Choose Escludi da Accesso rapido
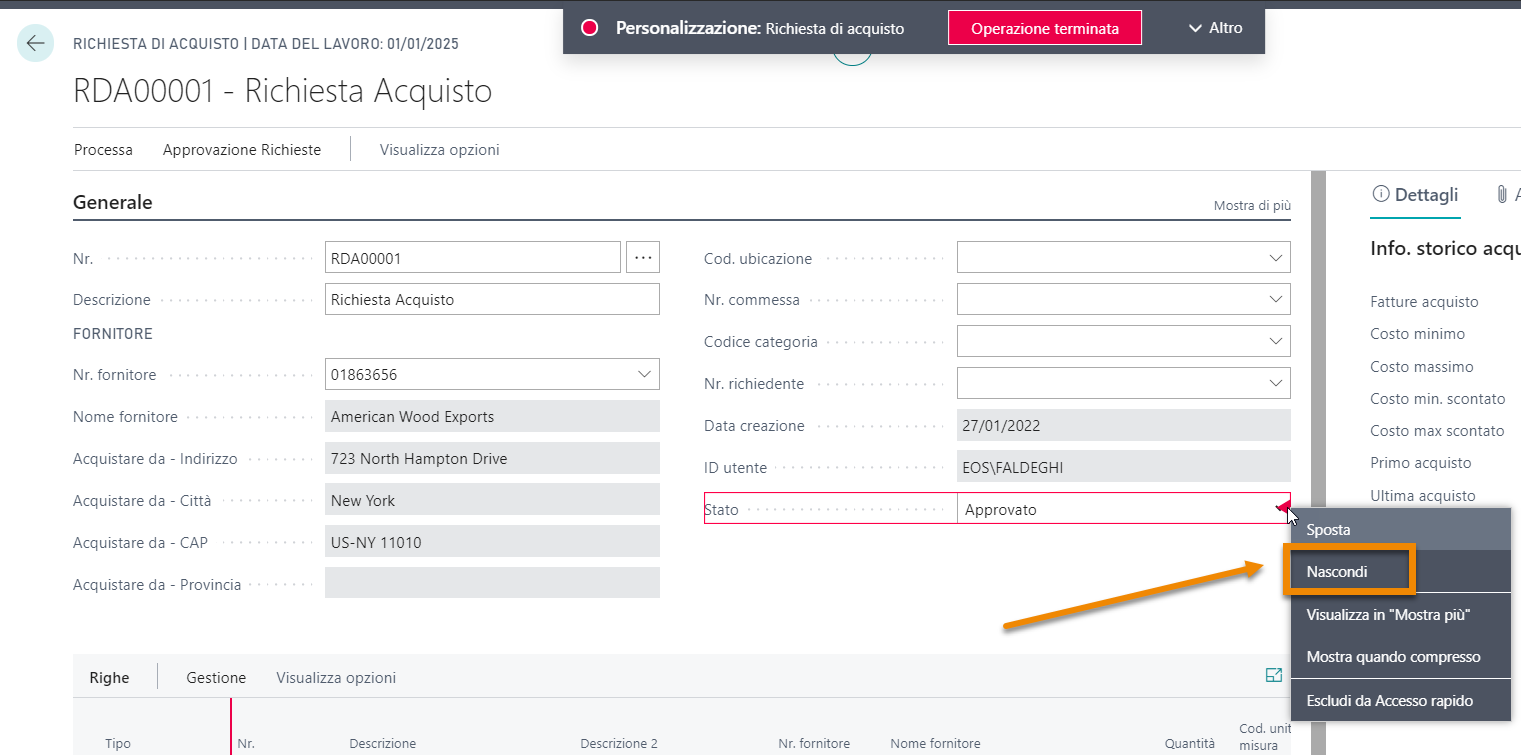The width and height of the screenshot is (1521, 755). 1389,701
